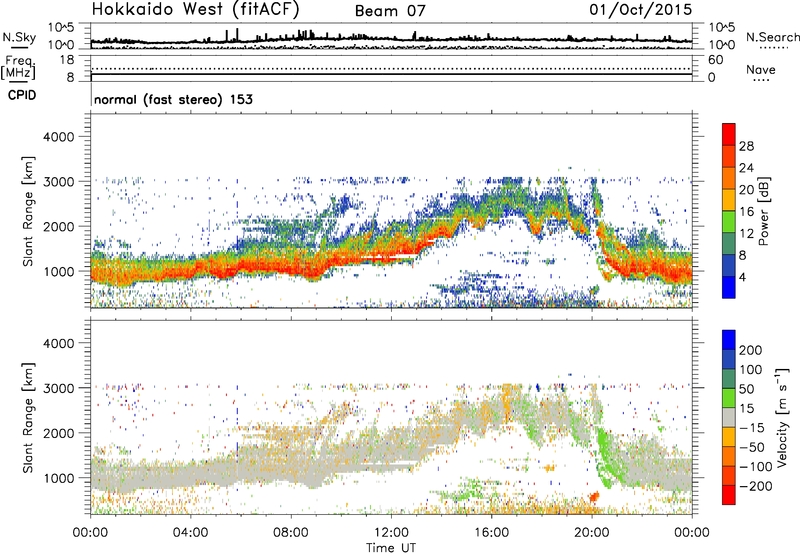Click the "4" value on Power colorbar
Screen dimensions: 800x554
tap(742, 277)
